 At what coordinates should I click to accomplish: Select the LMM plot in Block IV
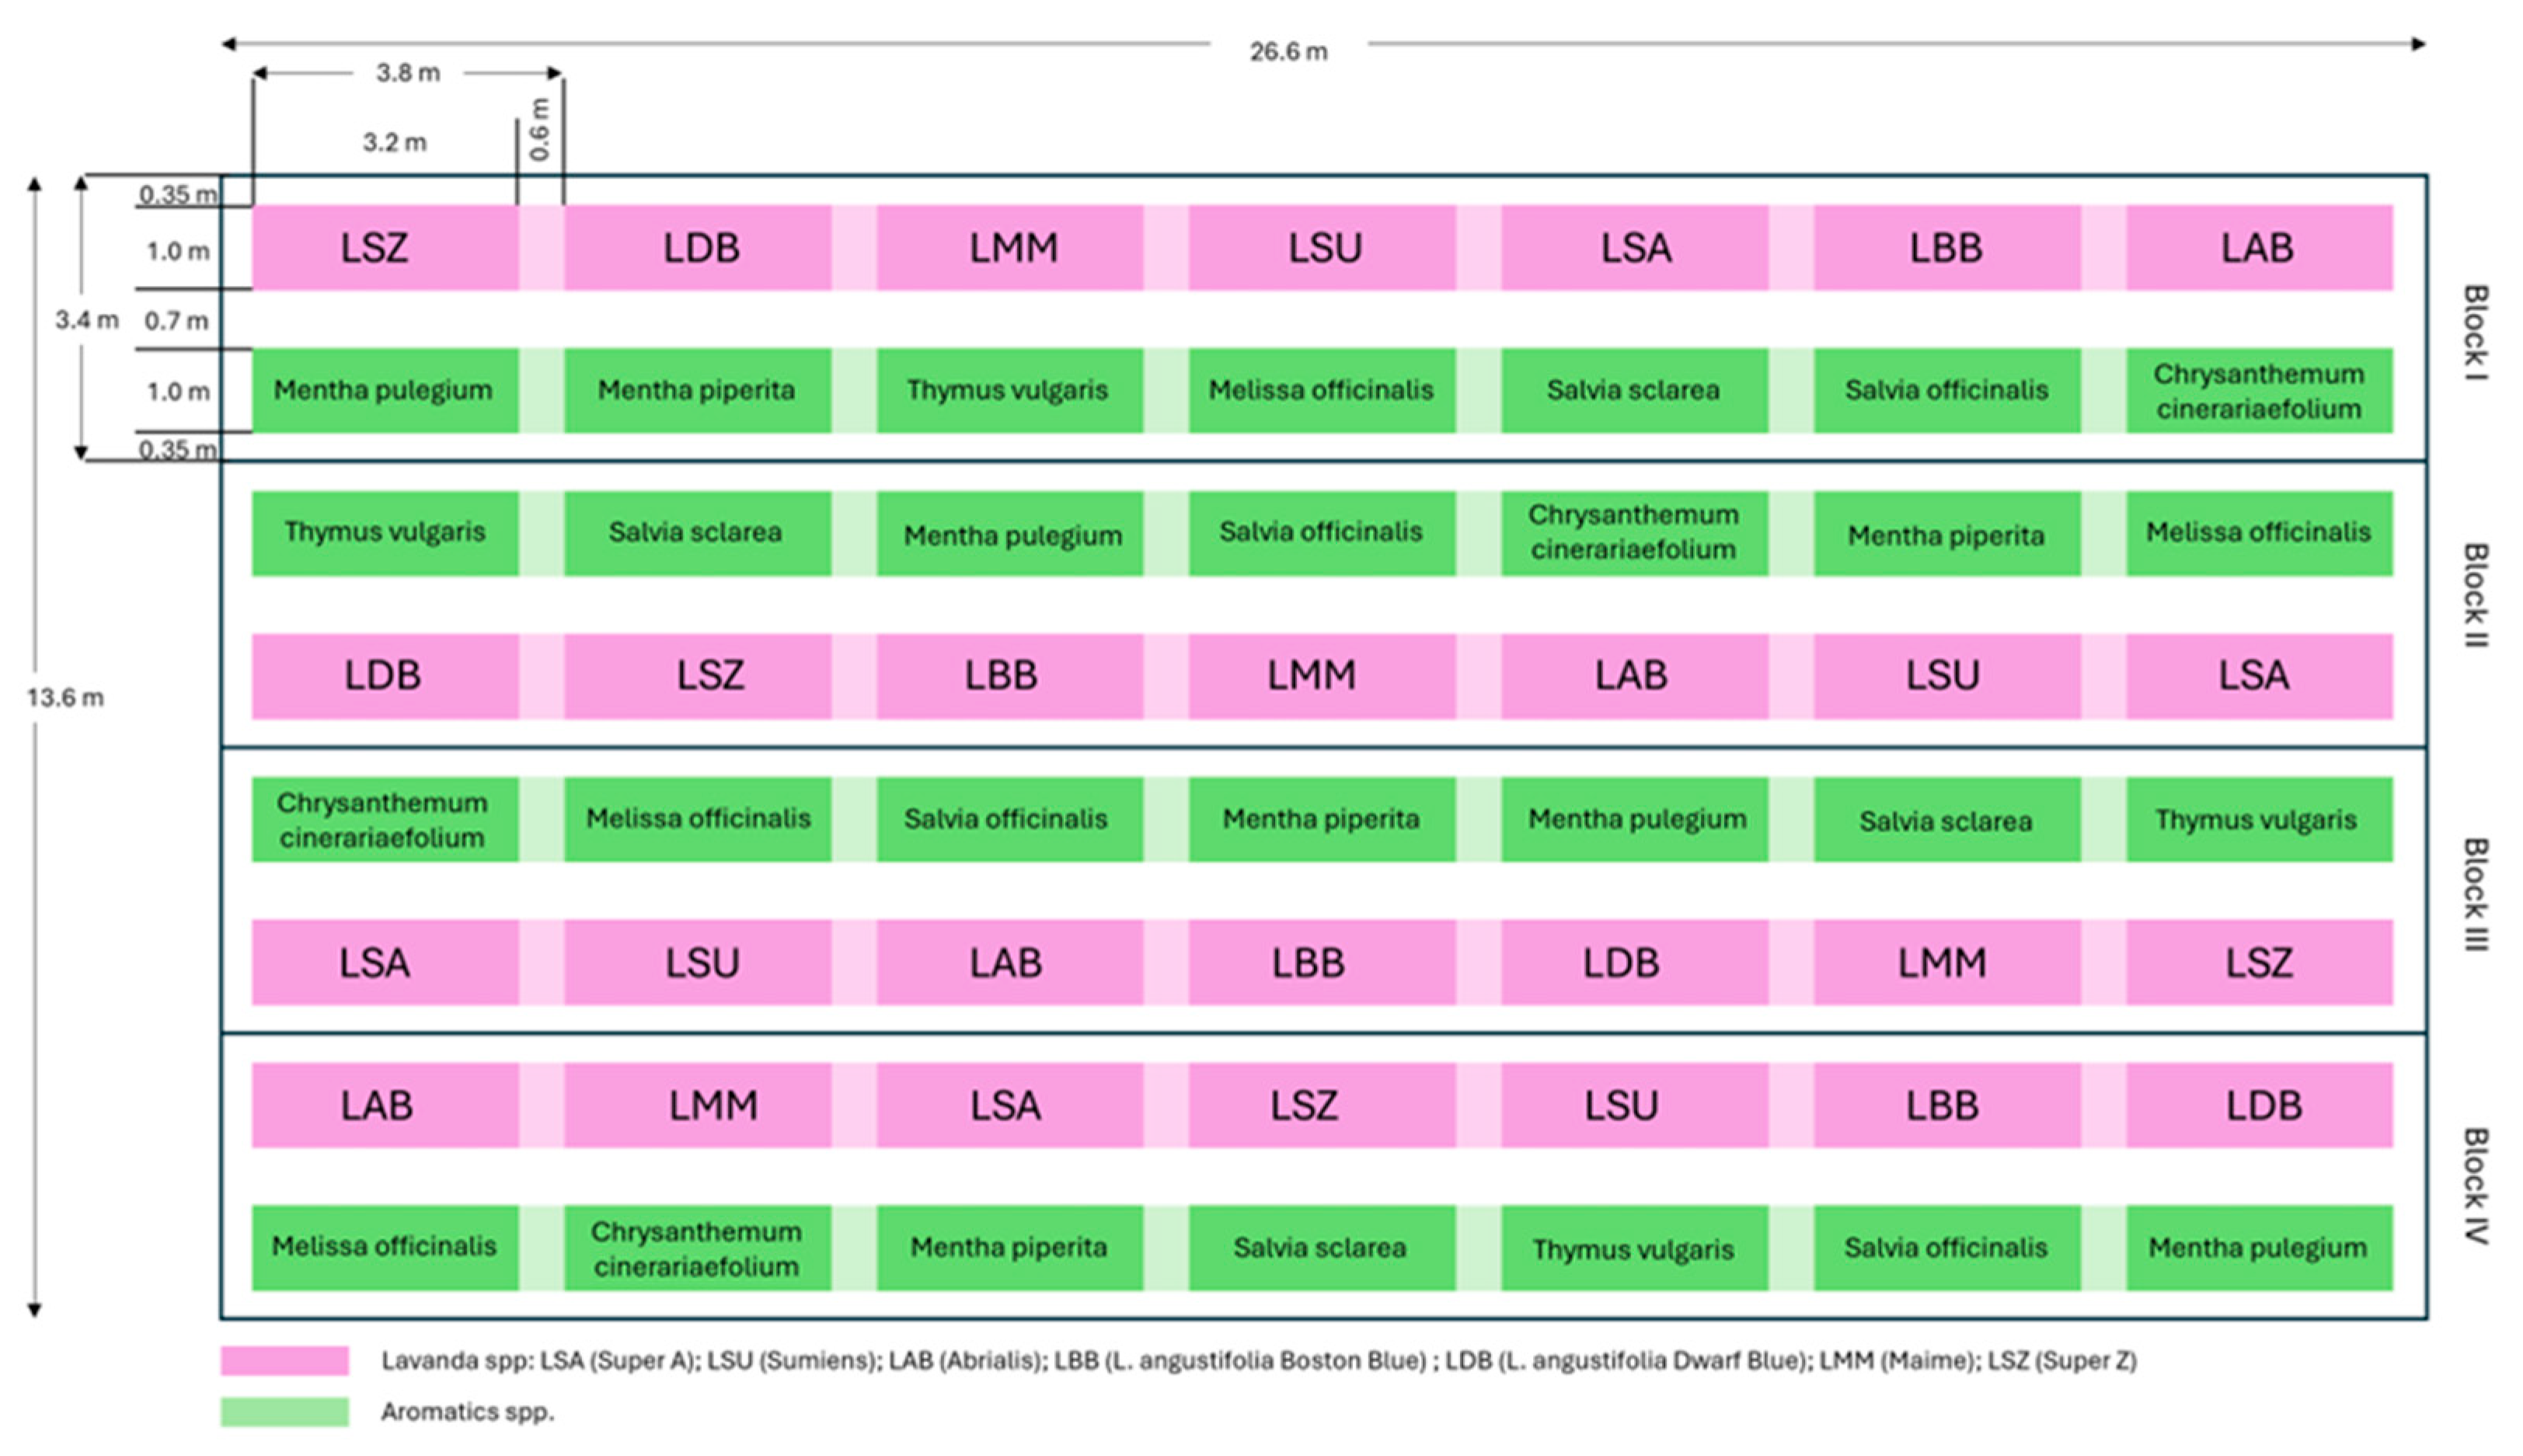click(x=697, y=1105)
